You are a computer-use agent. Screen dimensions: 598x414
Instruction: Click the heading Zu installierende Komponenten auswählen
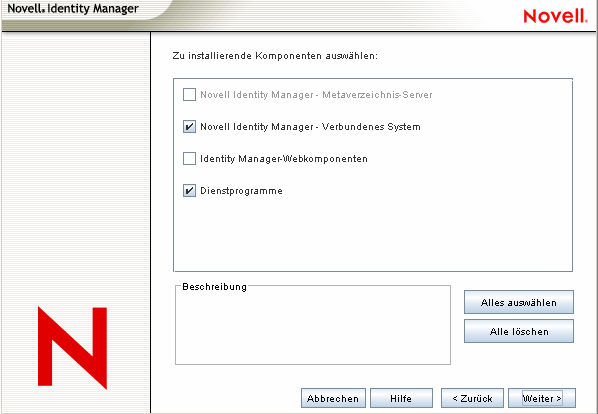pyautogui.click(x=275, y=56)
